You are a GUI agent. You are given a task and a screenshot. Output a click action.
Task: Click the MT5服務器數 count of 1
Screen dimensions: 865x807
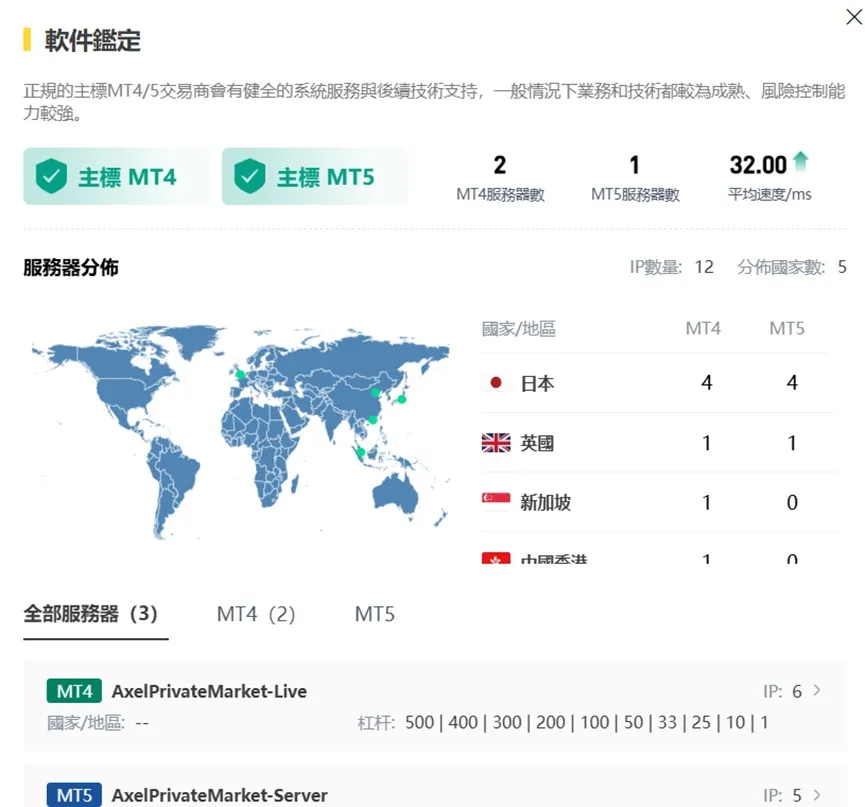[634, 165]
